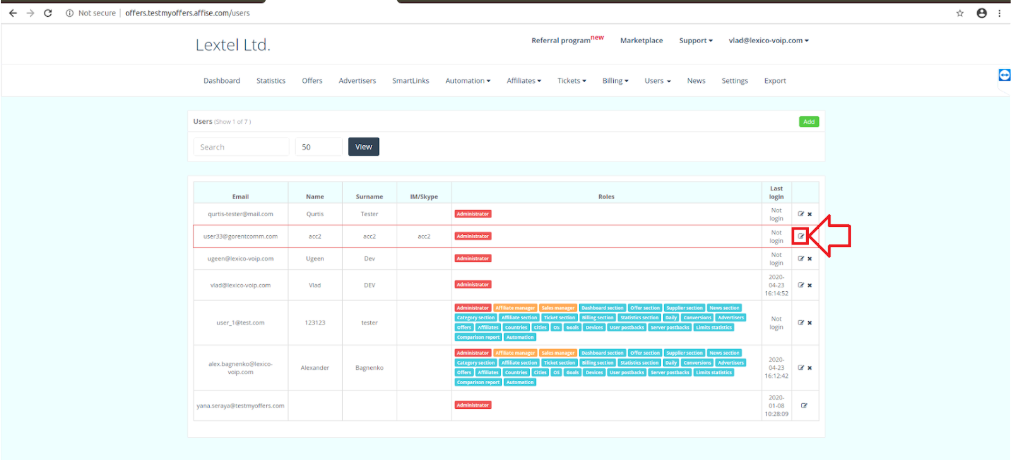Delete the alex.bagnenko user row
1011x460 pixels.
[x=809, y=367]
